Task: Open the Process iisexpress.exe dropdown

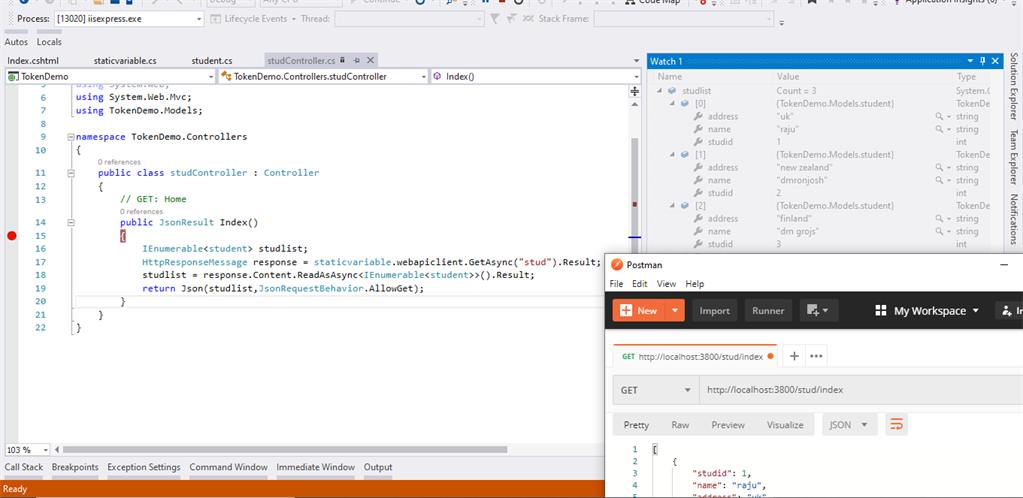Action: click(200, 19)
